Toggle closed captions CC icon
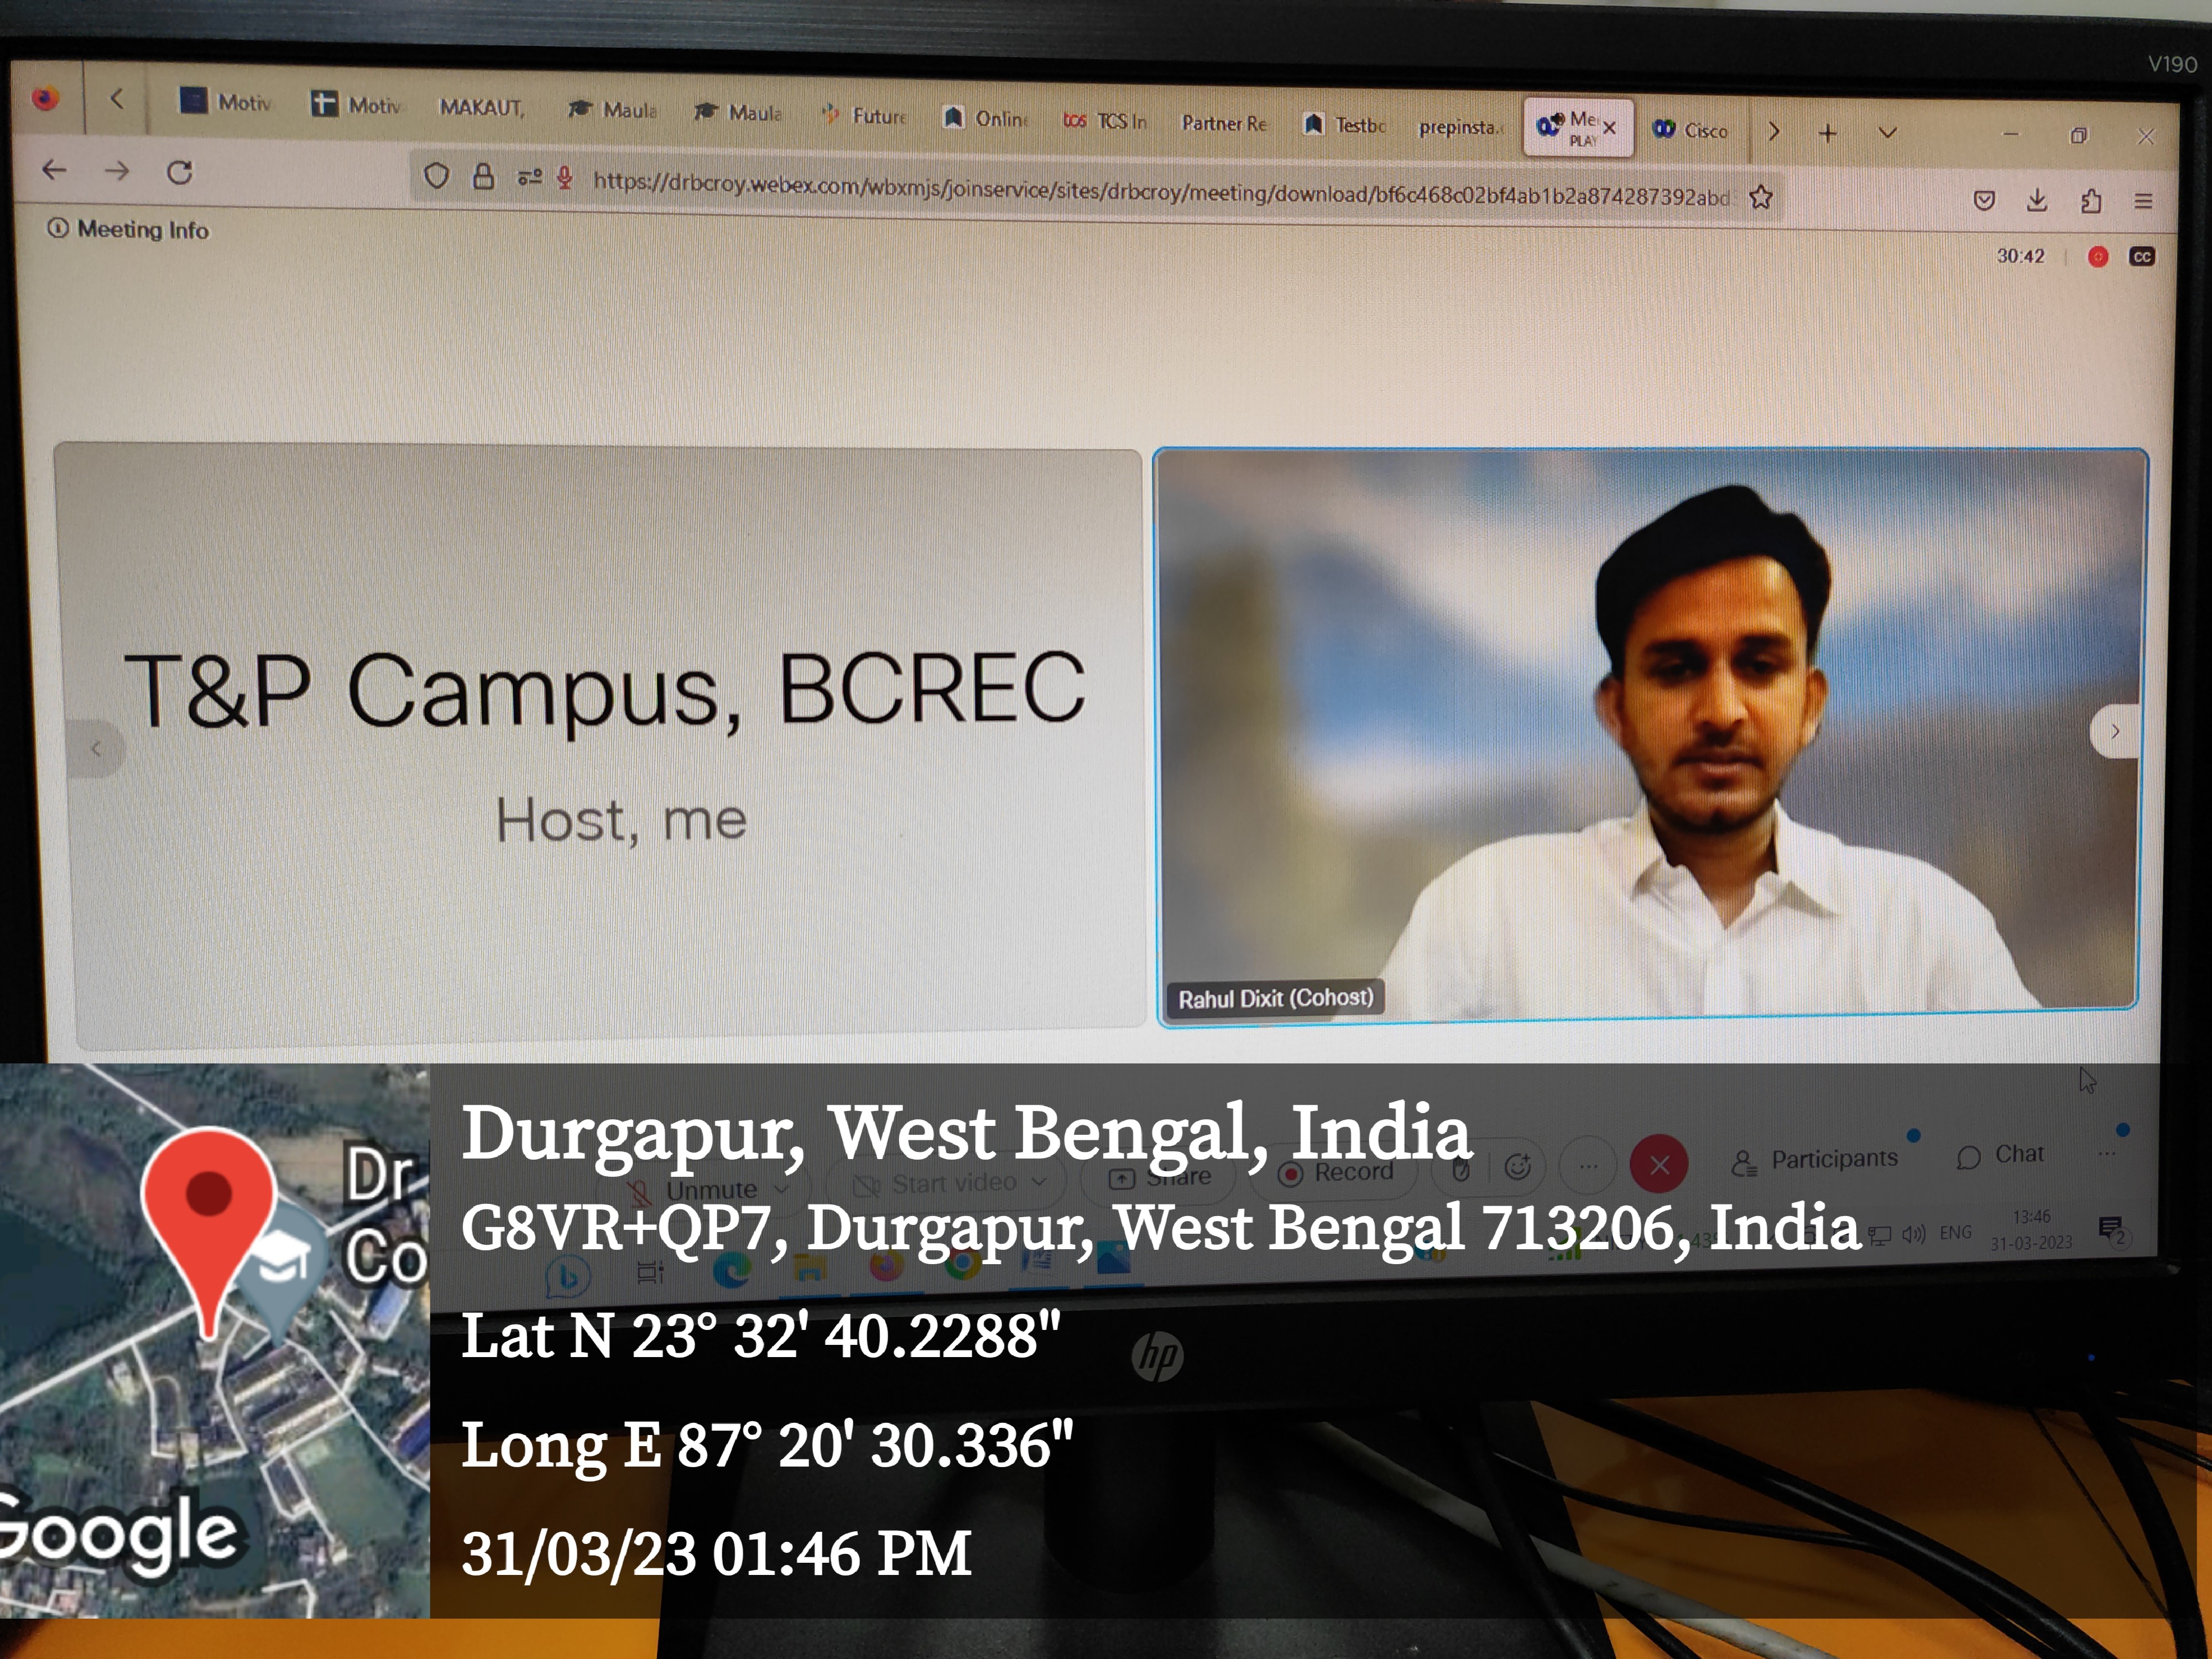 pyautogui.click(x=2142, y=257)
